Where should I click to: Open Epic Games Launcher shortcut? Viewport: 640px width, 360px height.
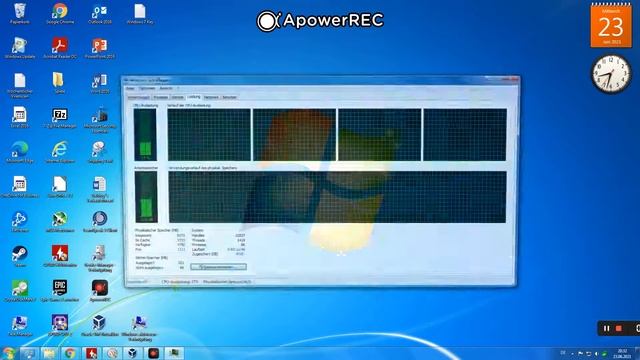coord(60,291)
